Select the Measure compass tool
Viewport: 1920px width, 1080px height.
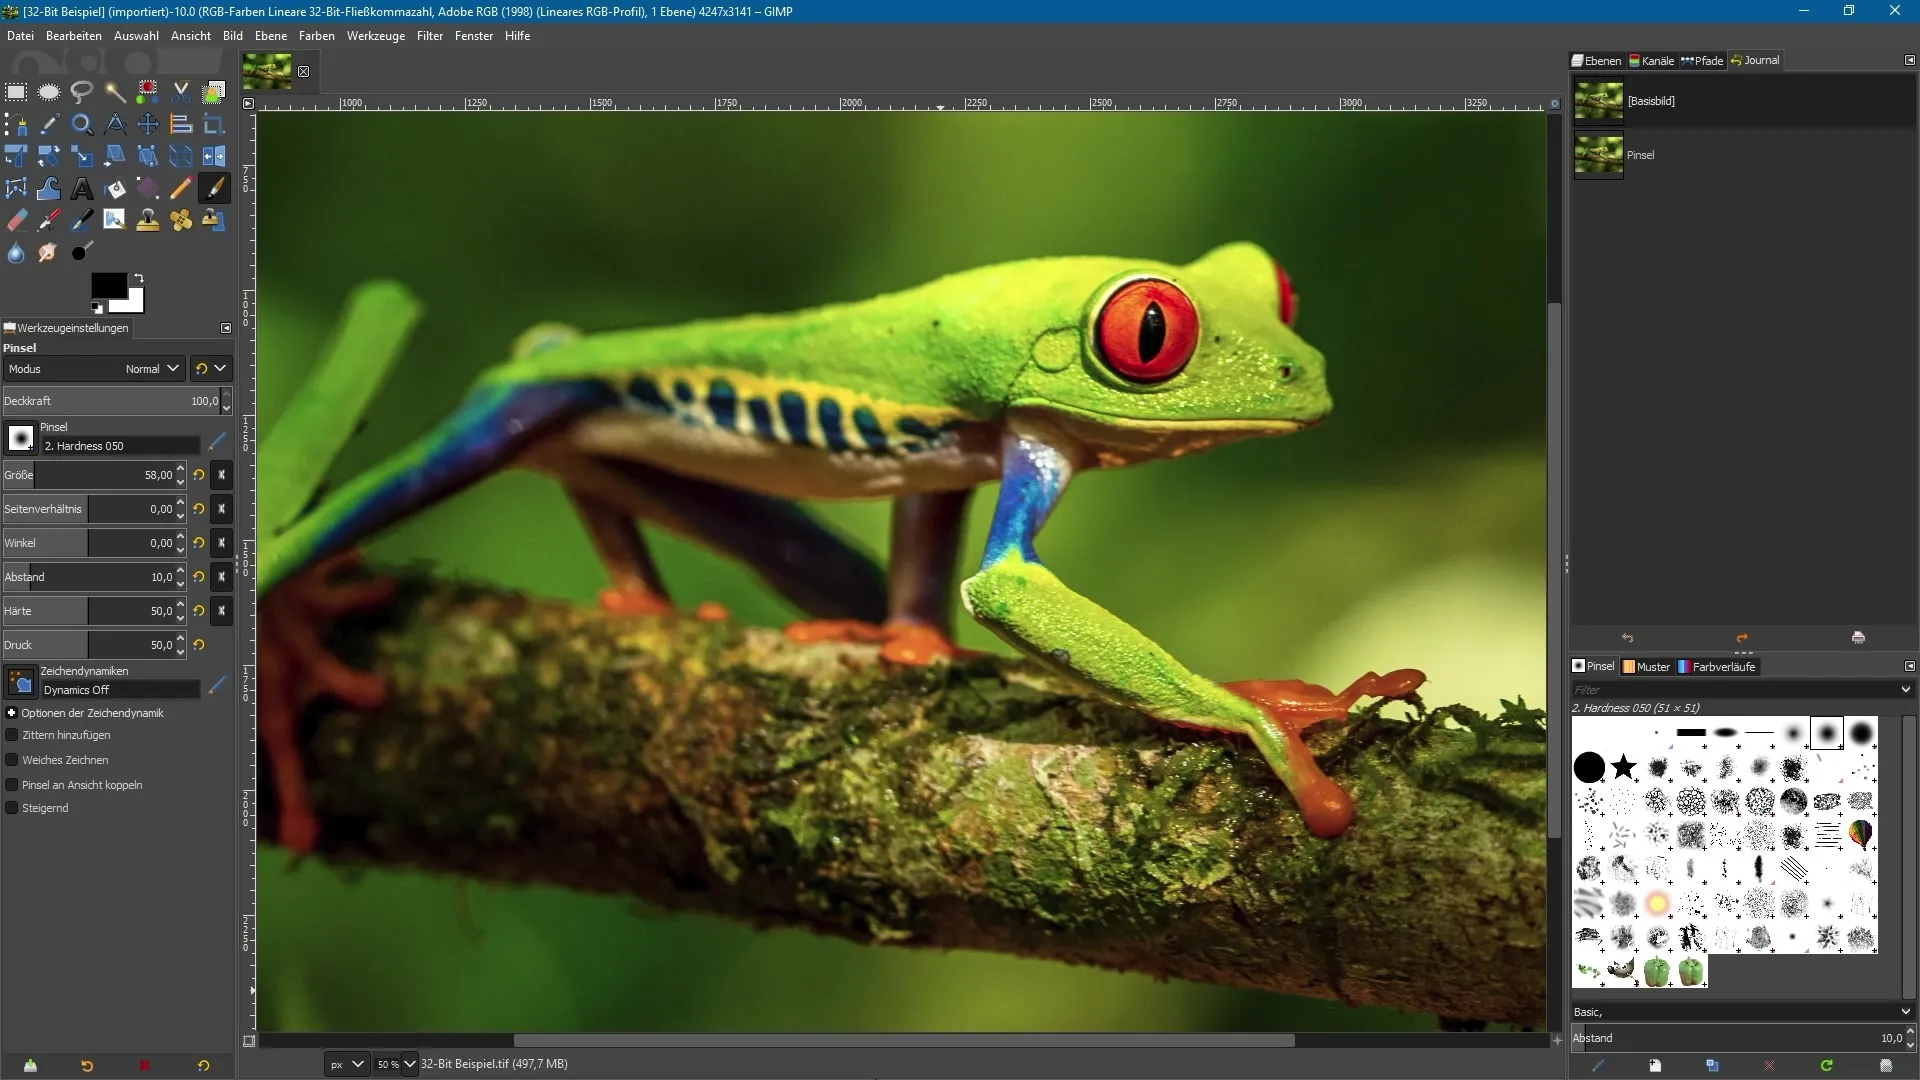115,124
